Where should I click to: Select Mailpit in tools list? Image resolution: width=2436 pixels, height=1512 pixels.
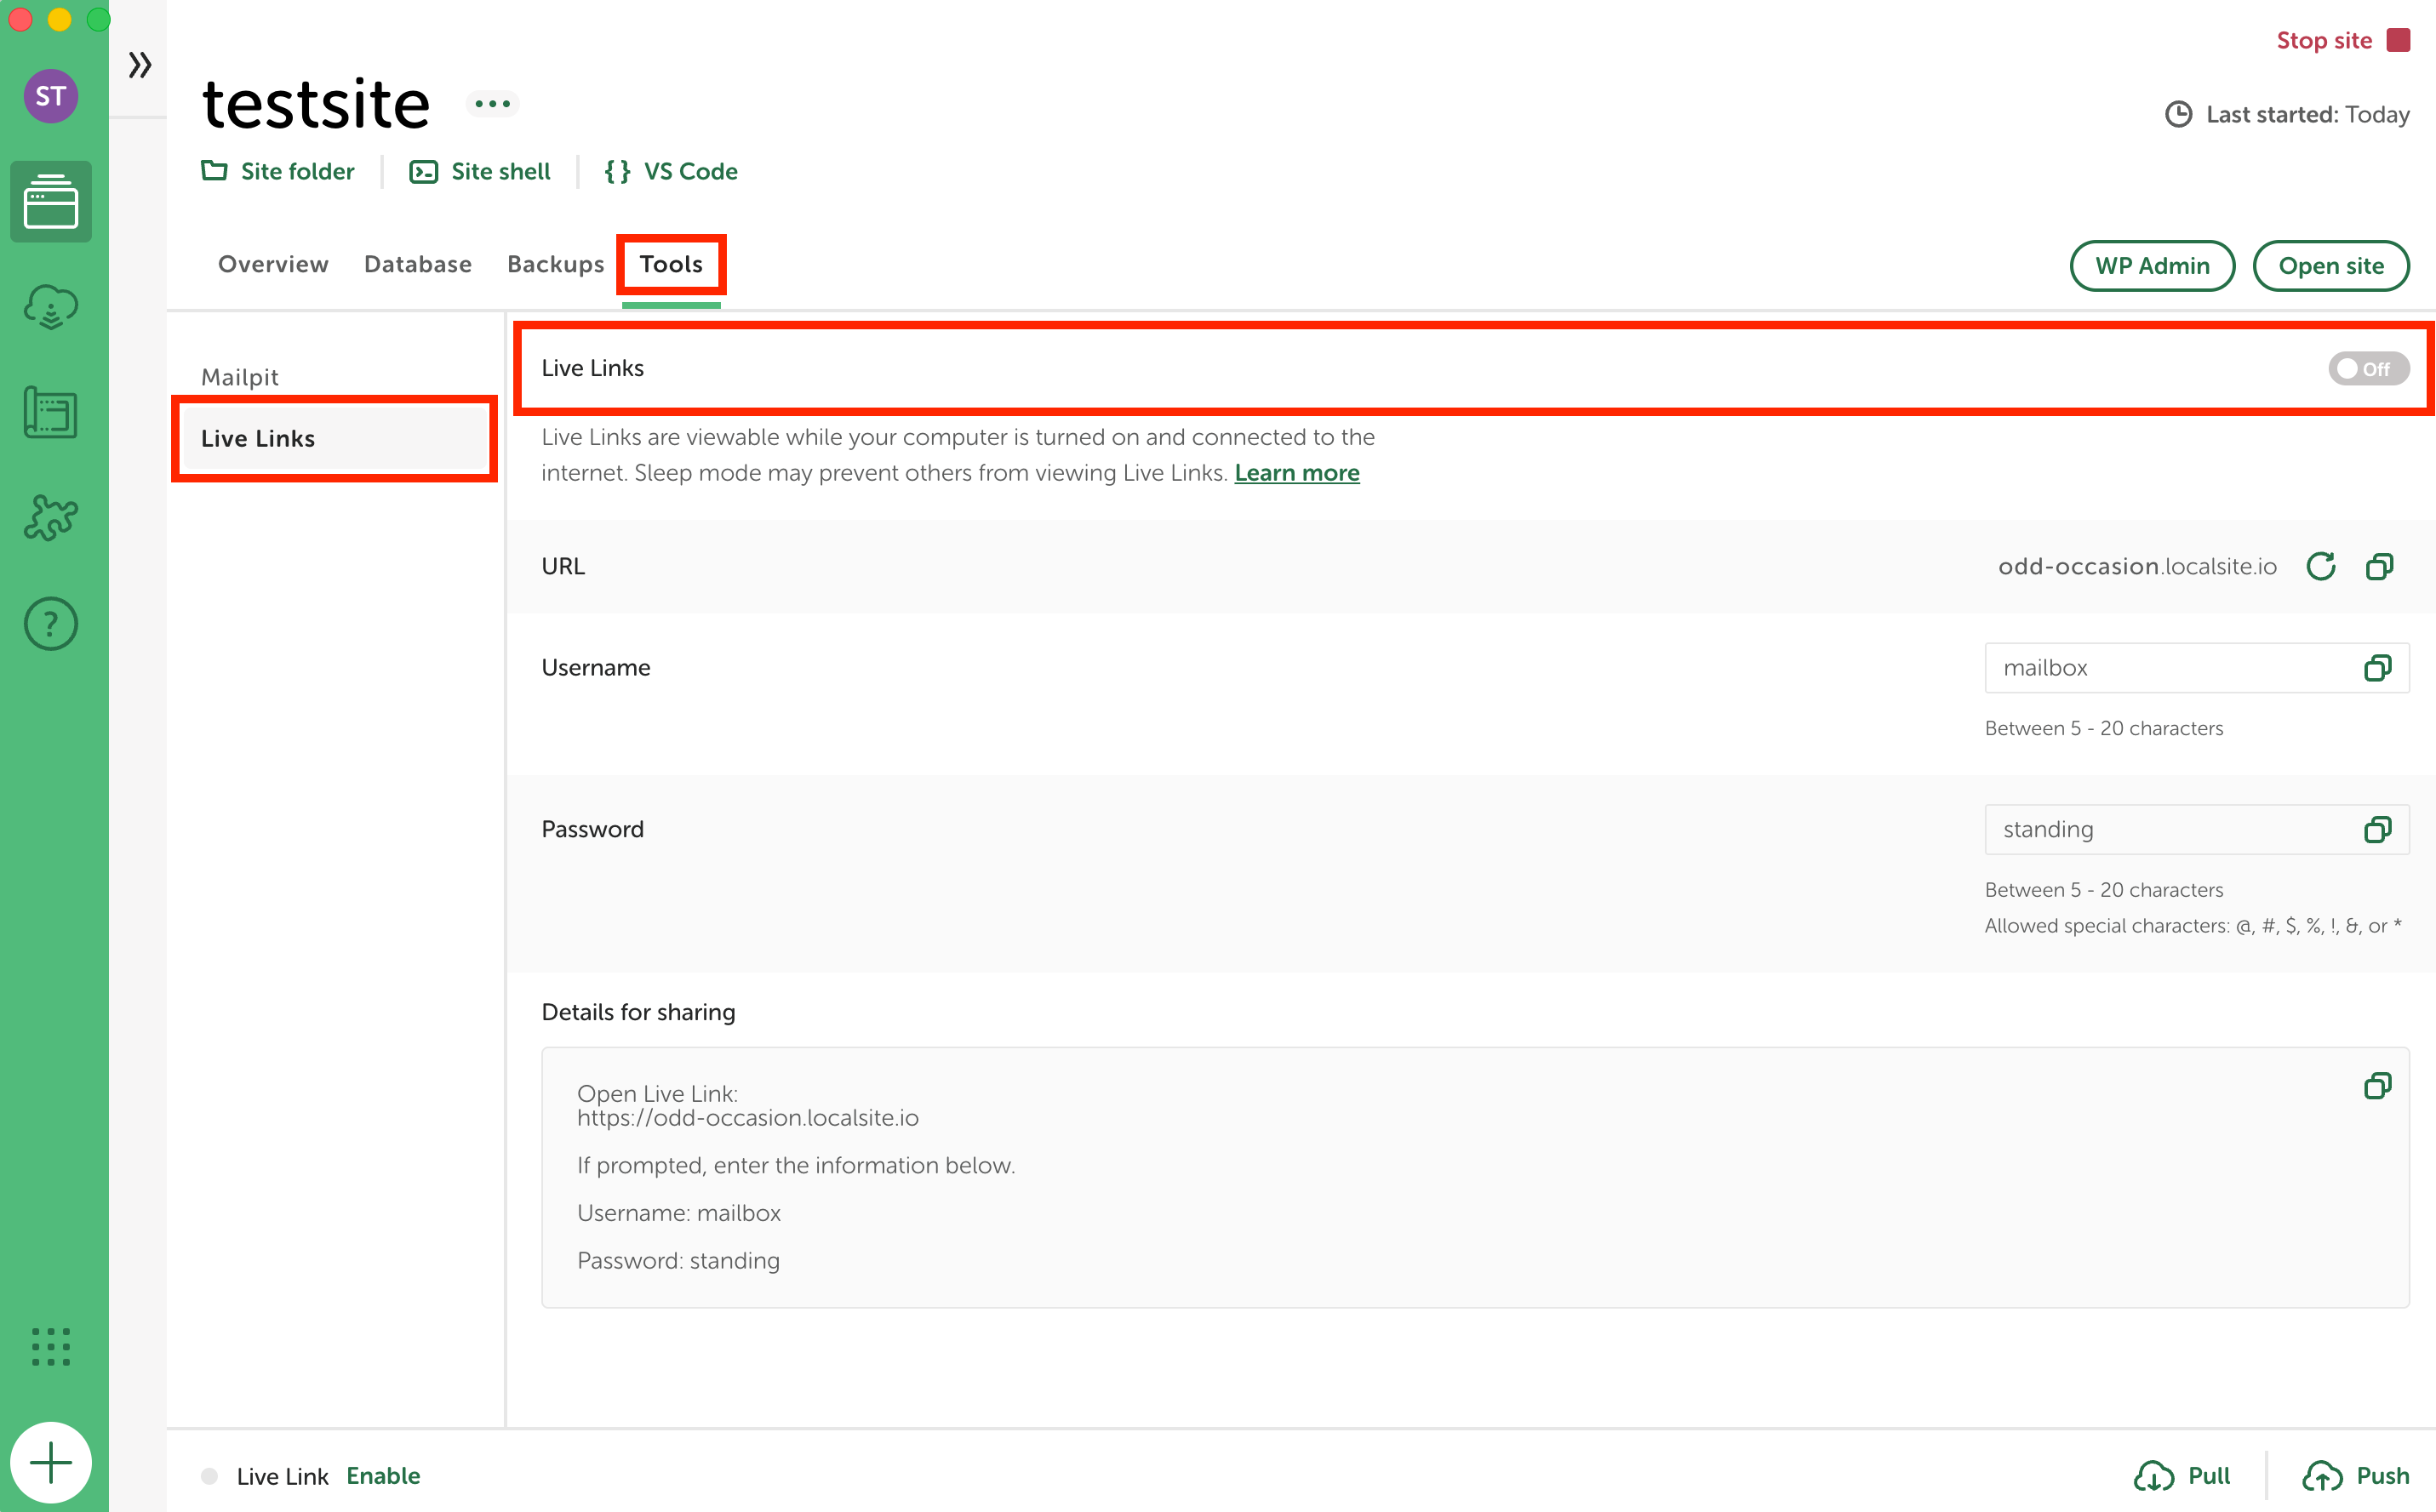[240, 377]
